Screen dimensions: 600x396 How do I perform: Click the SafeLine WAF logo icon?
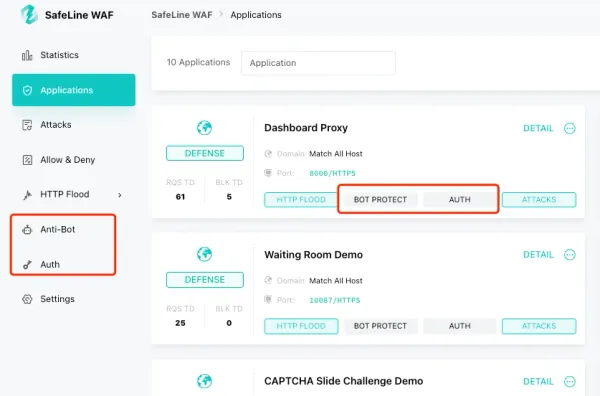(29, 15)
